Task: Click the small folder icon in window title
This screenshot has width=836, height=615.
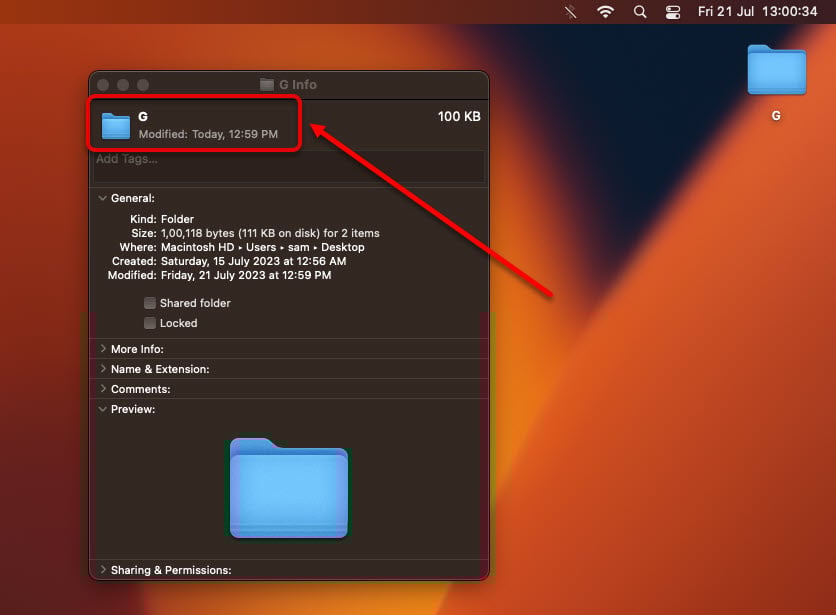Action: click(x=267, y=84)
